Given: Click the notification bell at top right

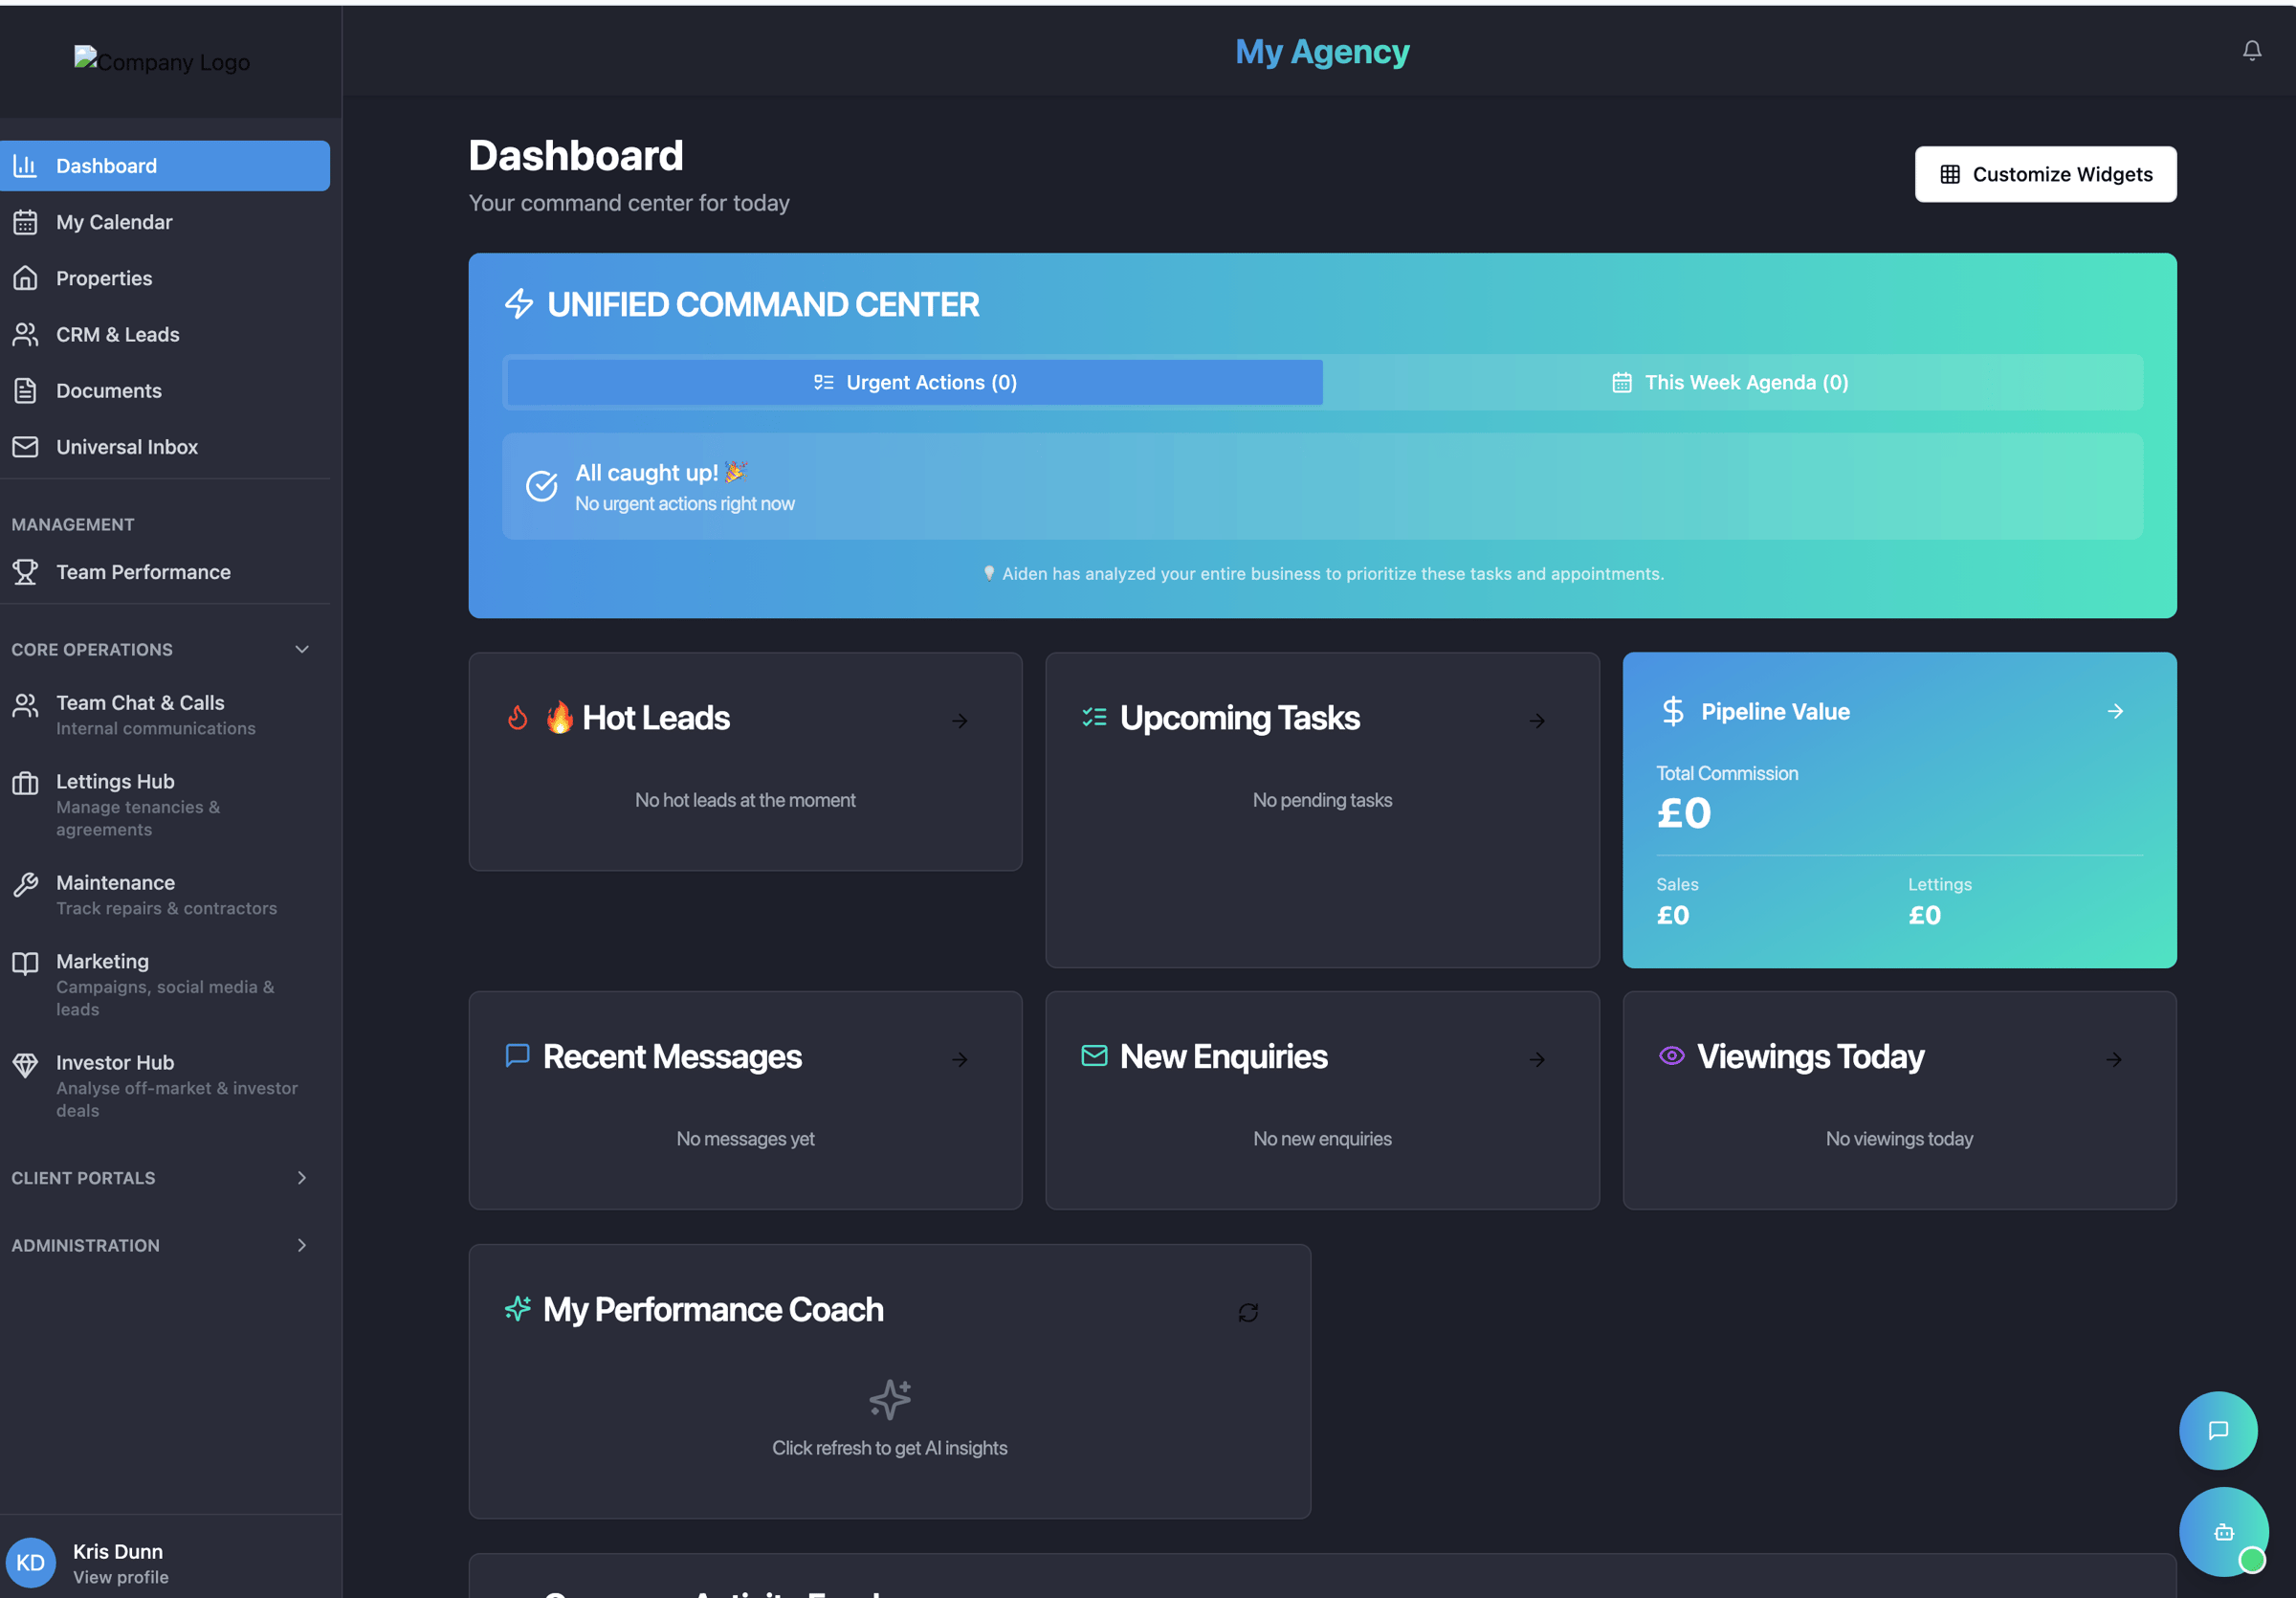Looking at the screenshot, I should click(2251, 49).
